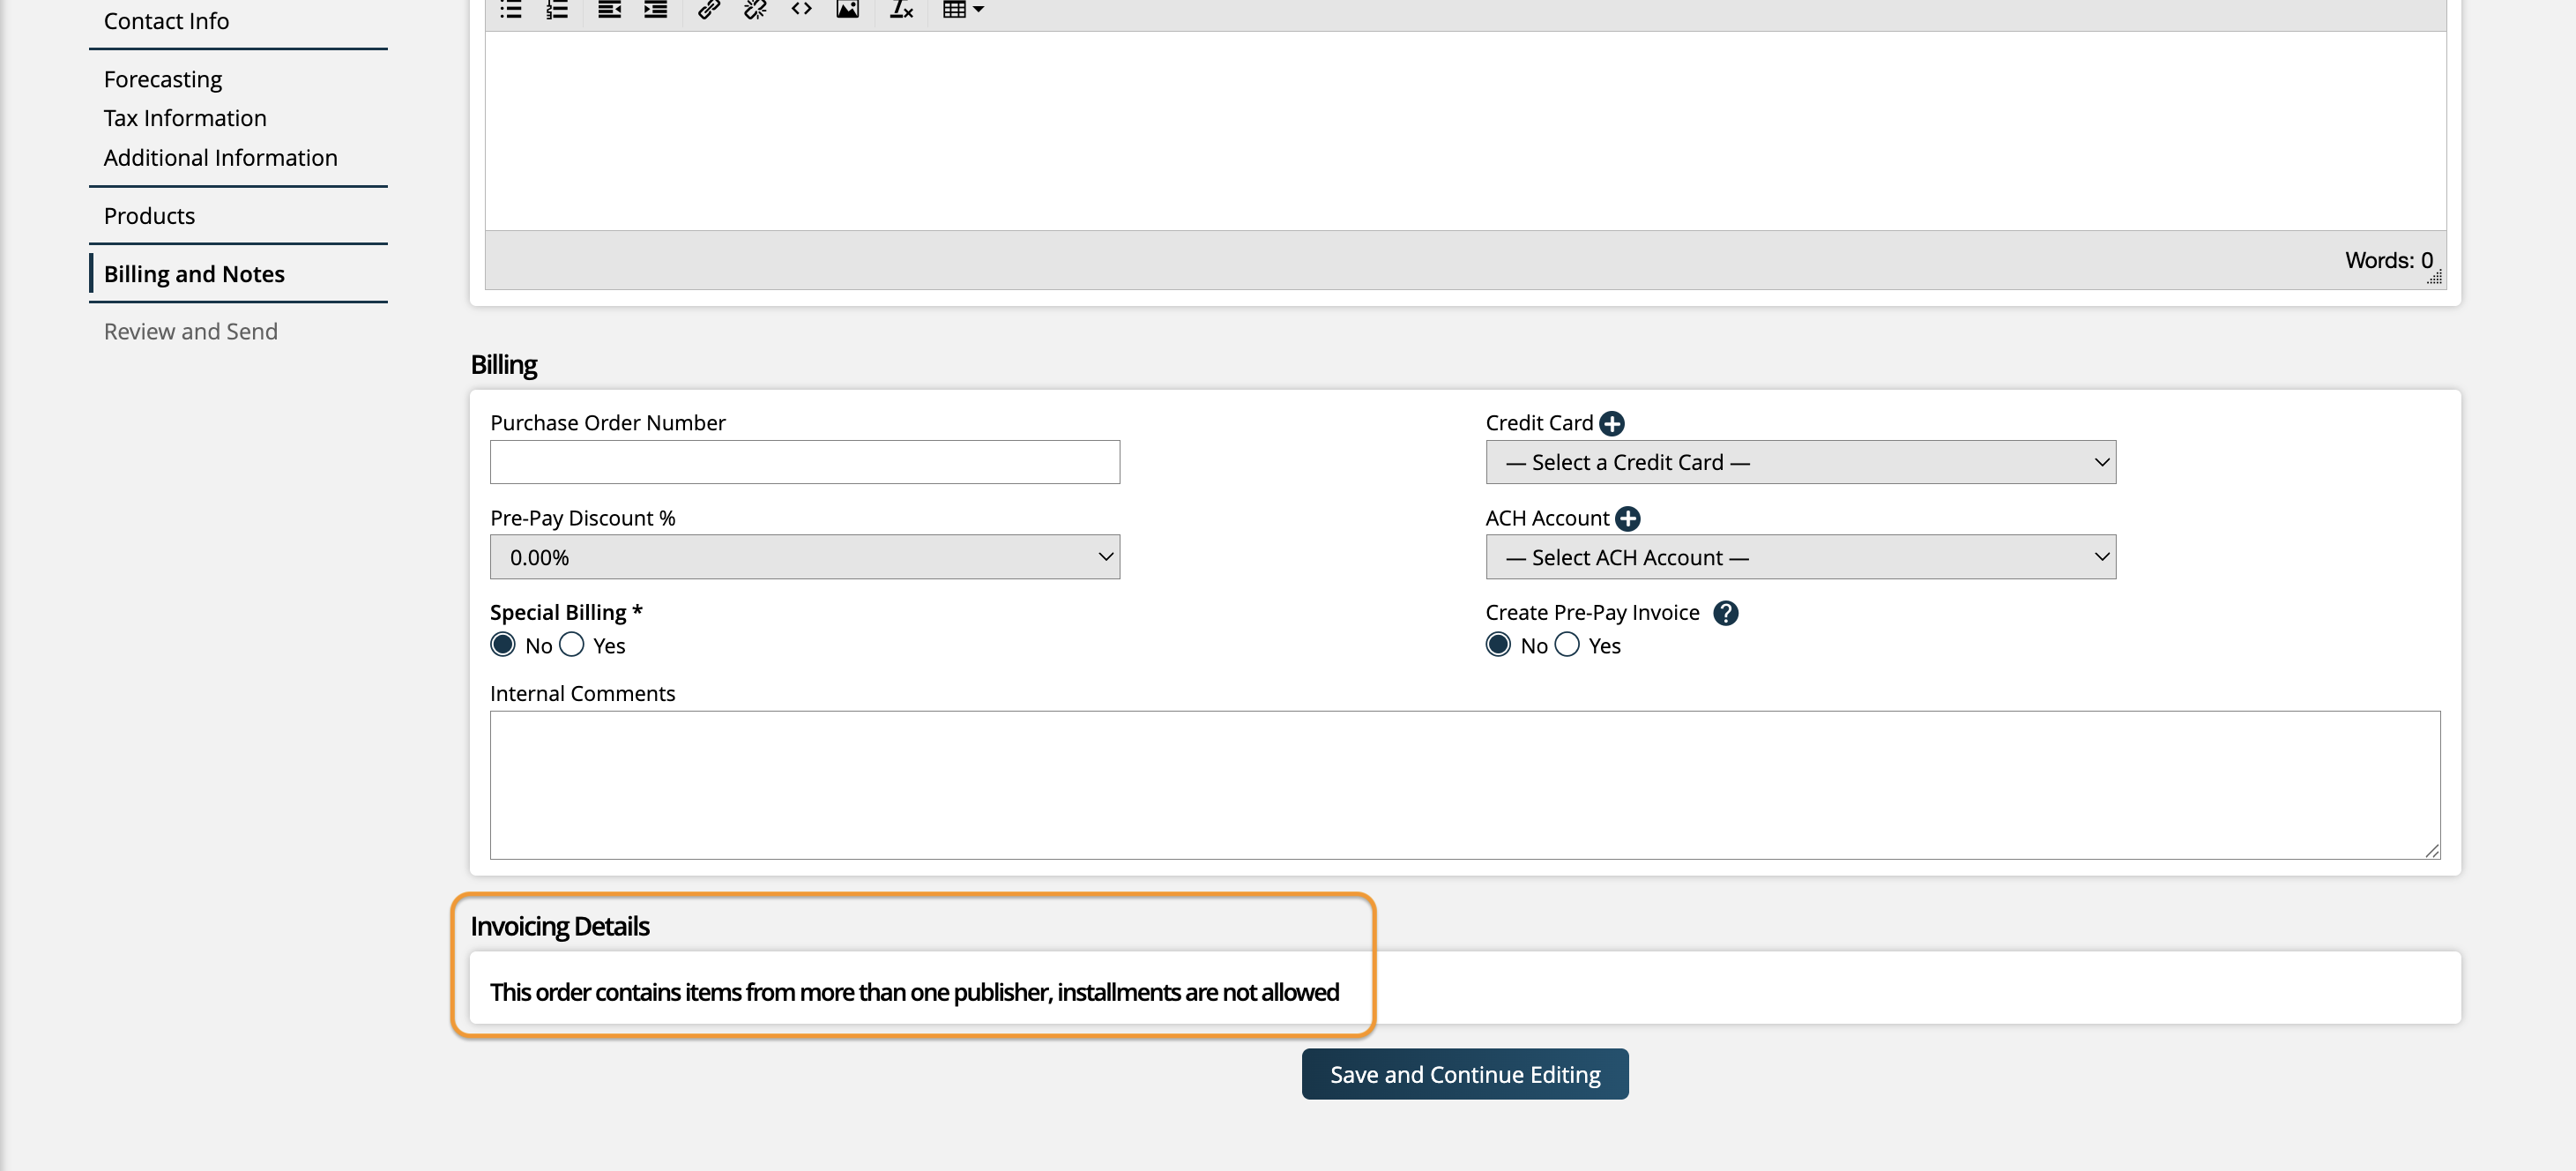Click the clear formatting icon
The width and height of the screenshot is (2576, 1171).
(x=900, y=10)
